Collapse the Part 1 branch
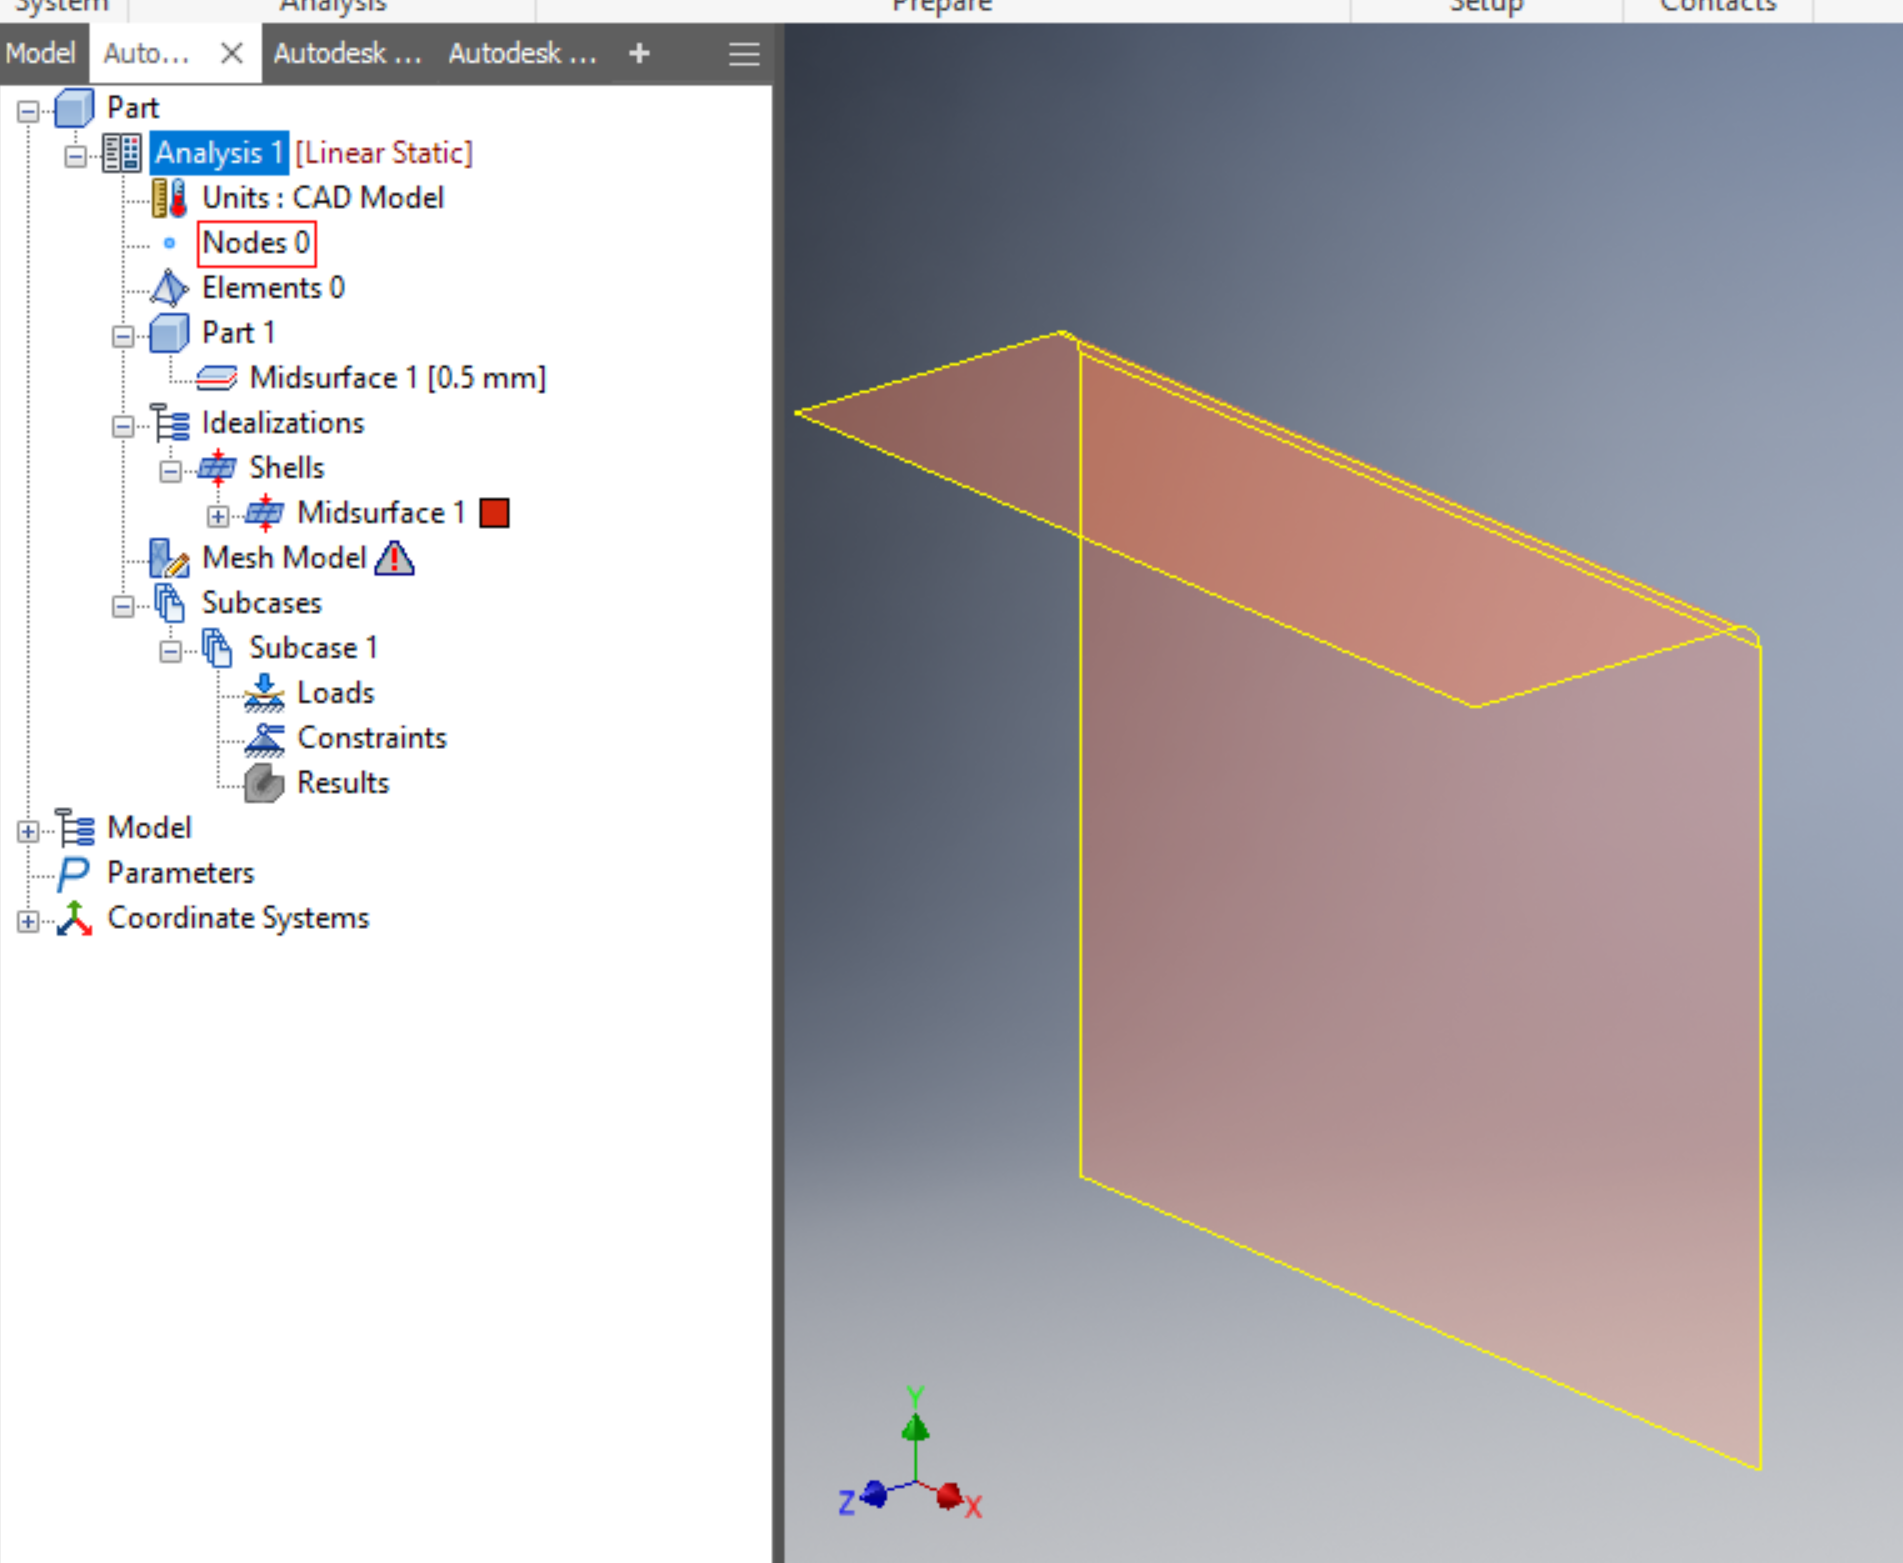Image resolution: width=1903 pixels, height=1563 pixels. click(x=123, y=336)
